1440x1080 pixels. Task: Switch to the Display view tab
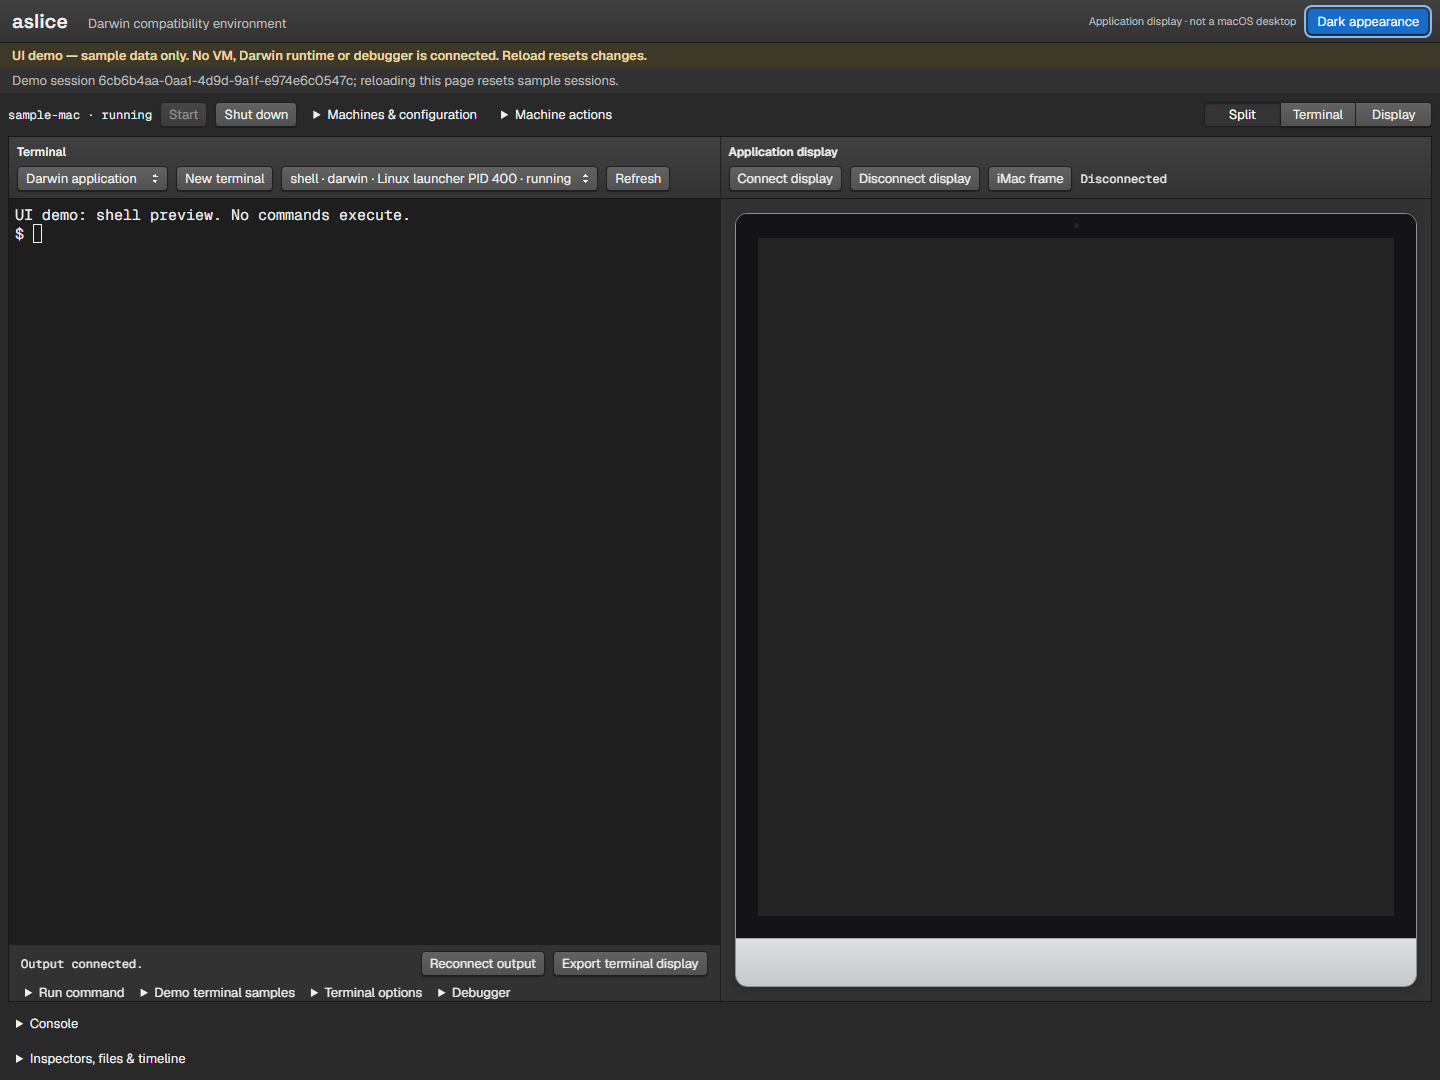click(1393, 115)
